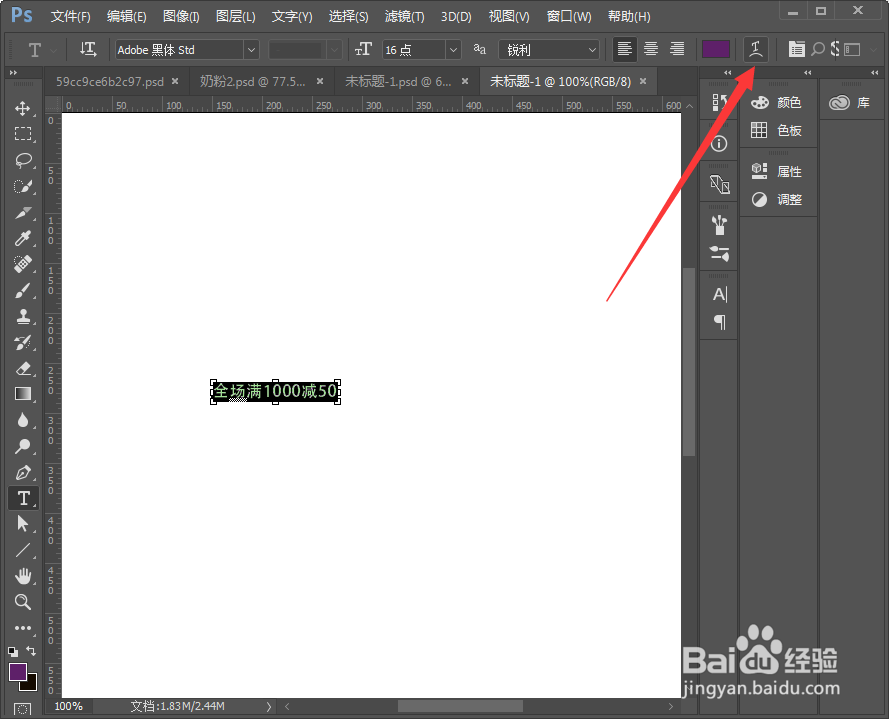The image size is (889, 719).
Task: Select the Clone Stamp tool
Action: [23, 316]
